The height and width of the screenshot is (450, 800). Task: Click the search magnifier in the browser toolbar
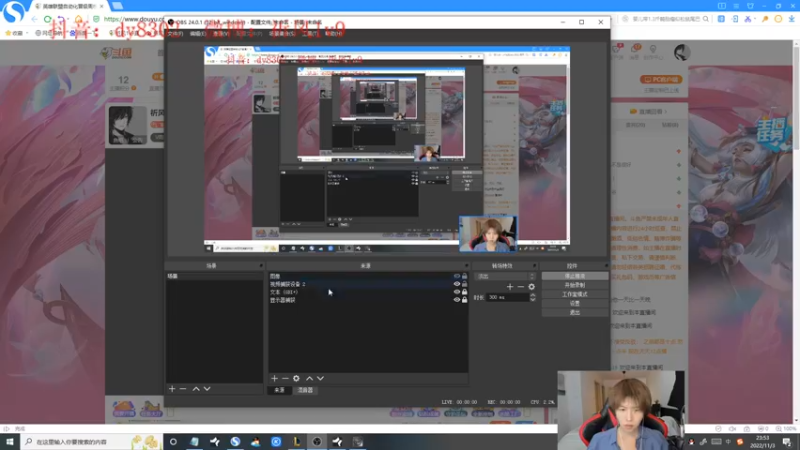[706, 19]
